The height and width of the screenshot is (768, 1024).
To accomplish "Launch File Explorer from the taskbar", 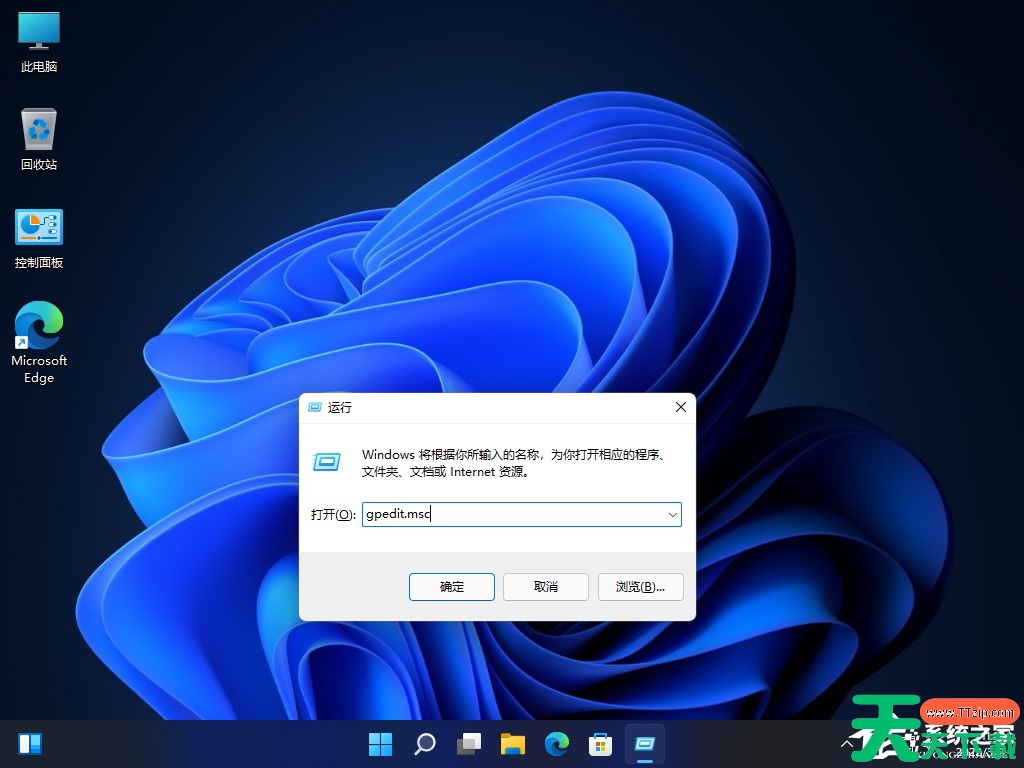I will click(x=513, y=743).
